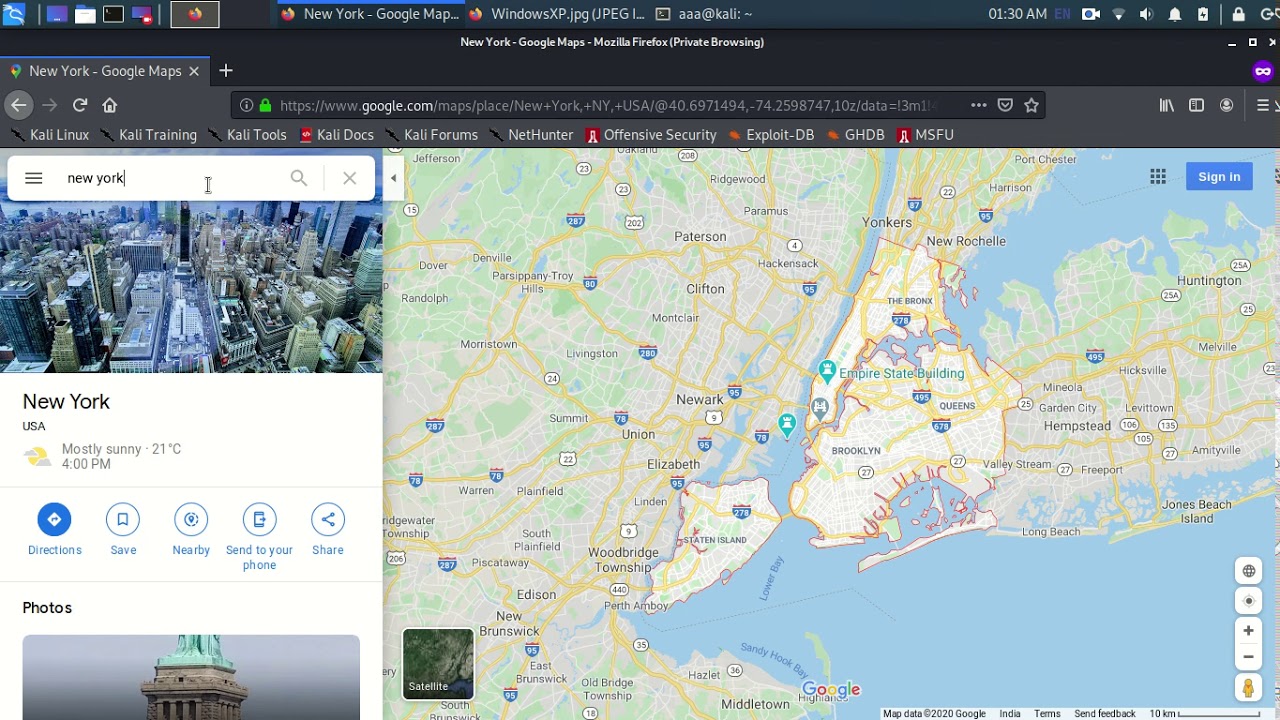Switch to New York taskbar window
This screenshot has height=720, width=1280.
[x=370, y=14]
